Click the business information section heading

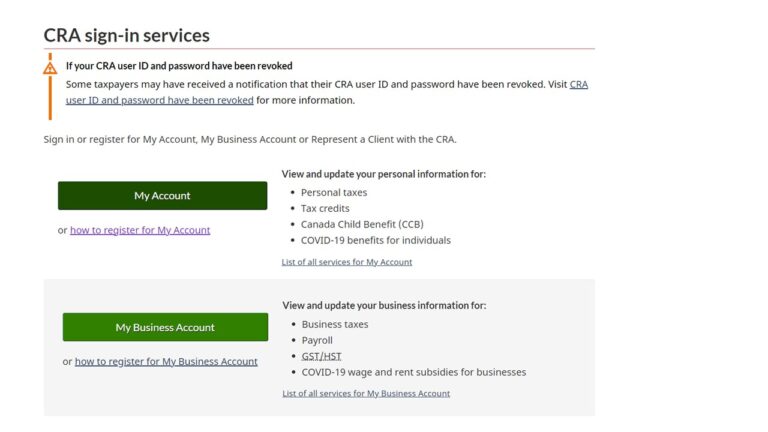(385, 306)
